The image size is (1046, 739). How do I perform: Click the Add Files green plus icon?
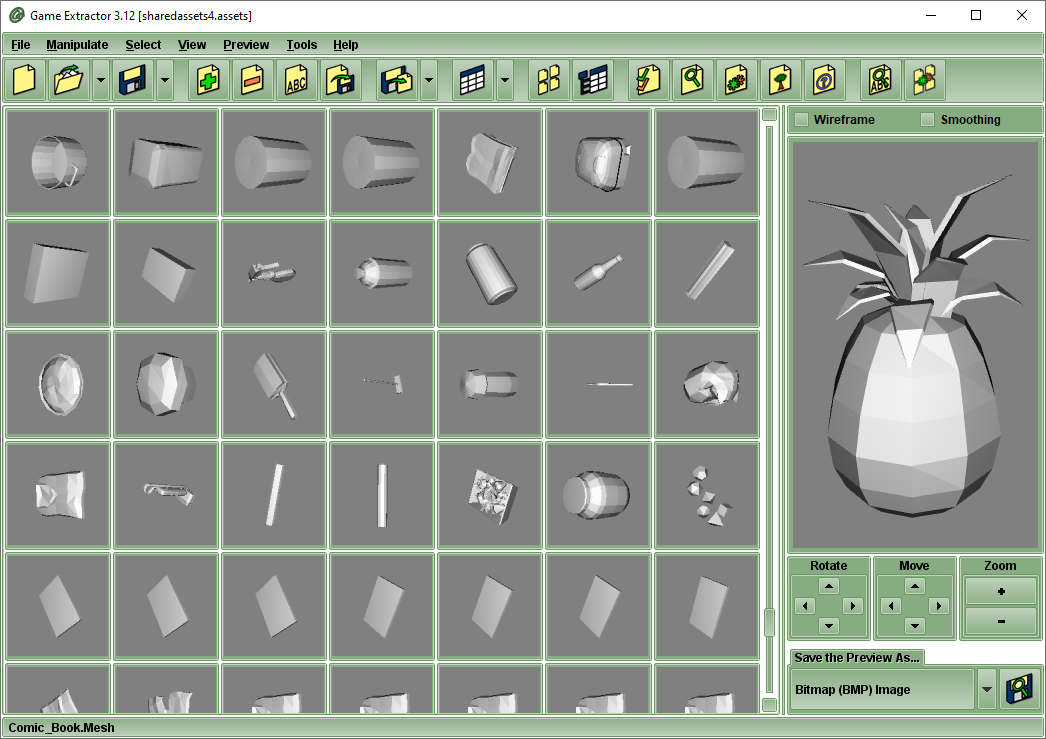[208, 80]
